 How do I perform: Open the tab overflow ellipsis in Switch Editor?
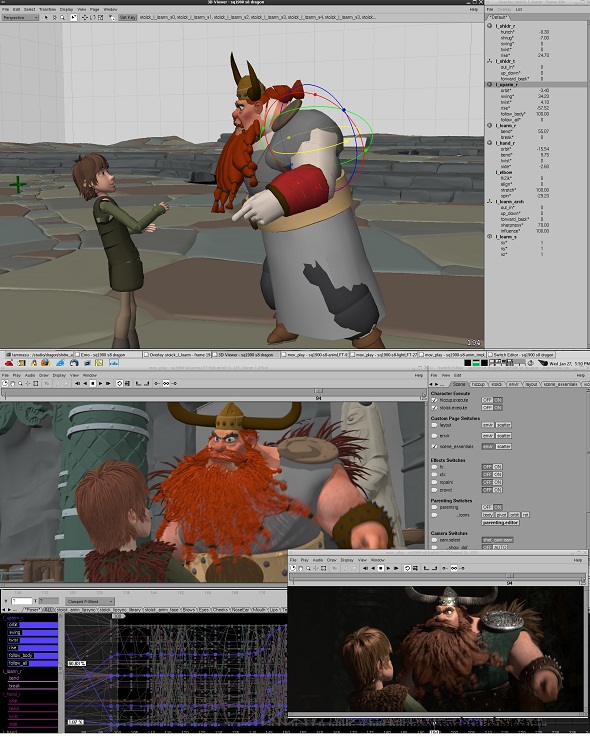click(x=443, y=384)
